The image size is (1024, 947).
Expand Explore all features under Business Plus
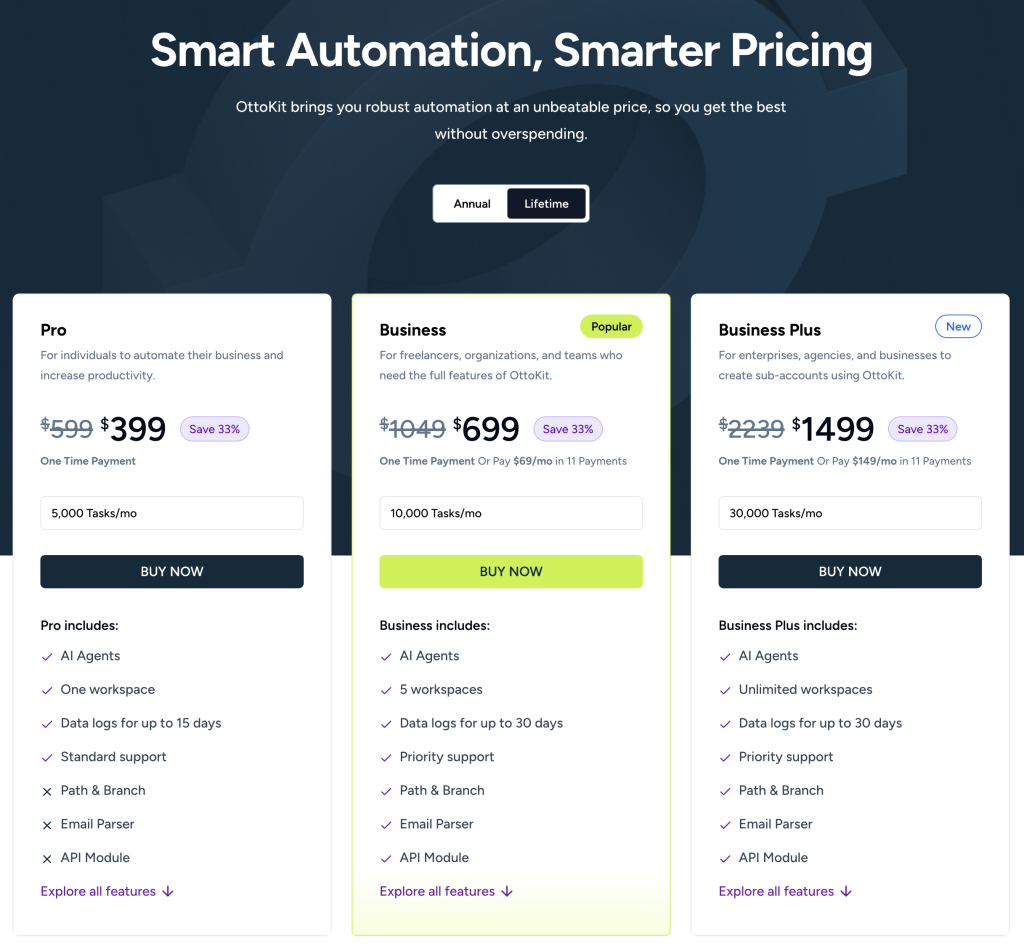pyautogui.click(x=785, y=891)
